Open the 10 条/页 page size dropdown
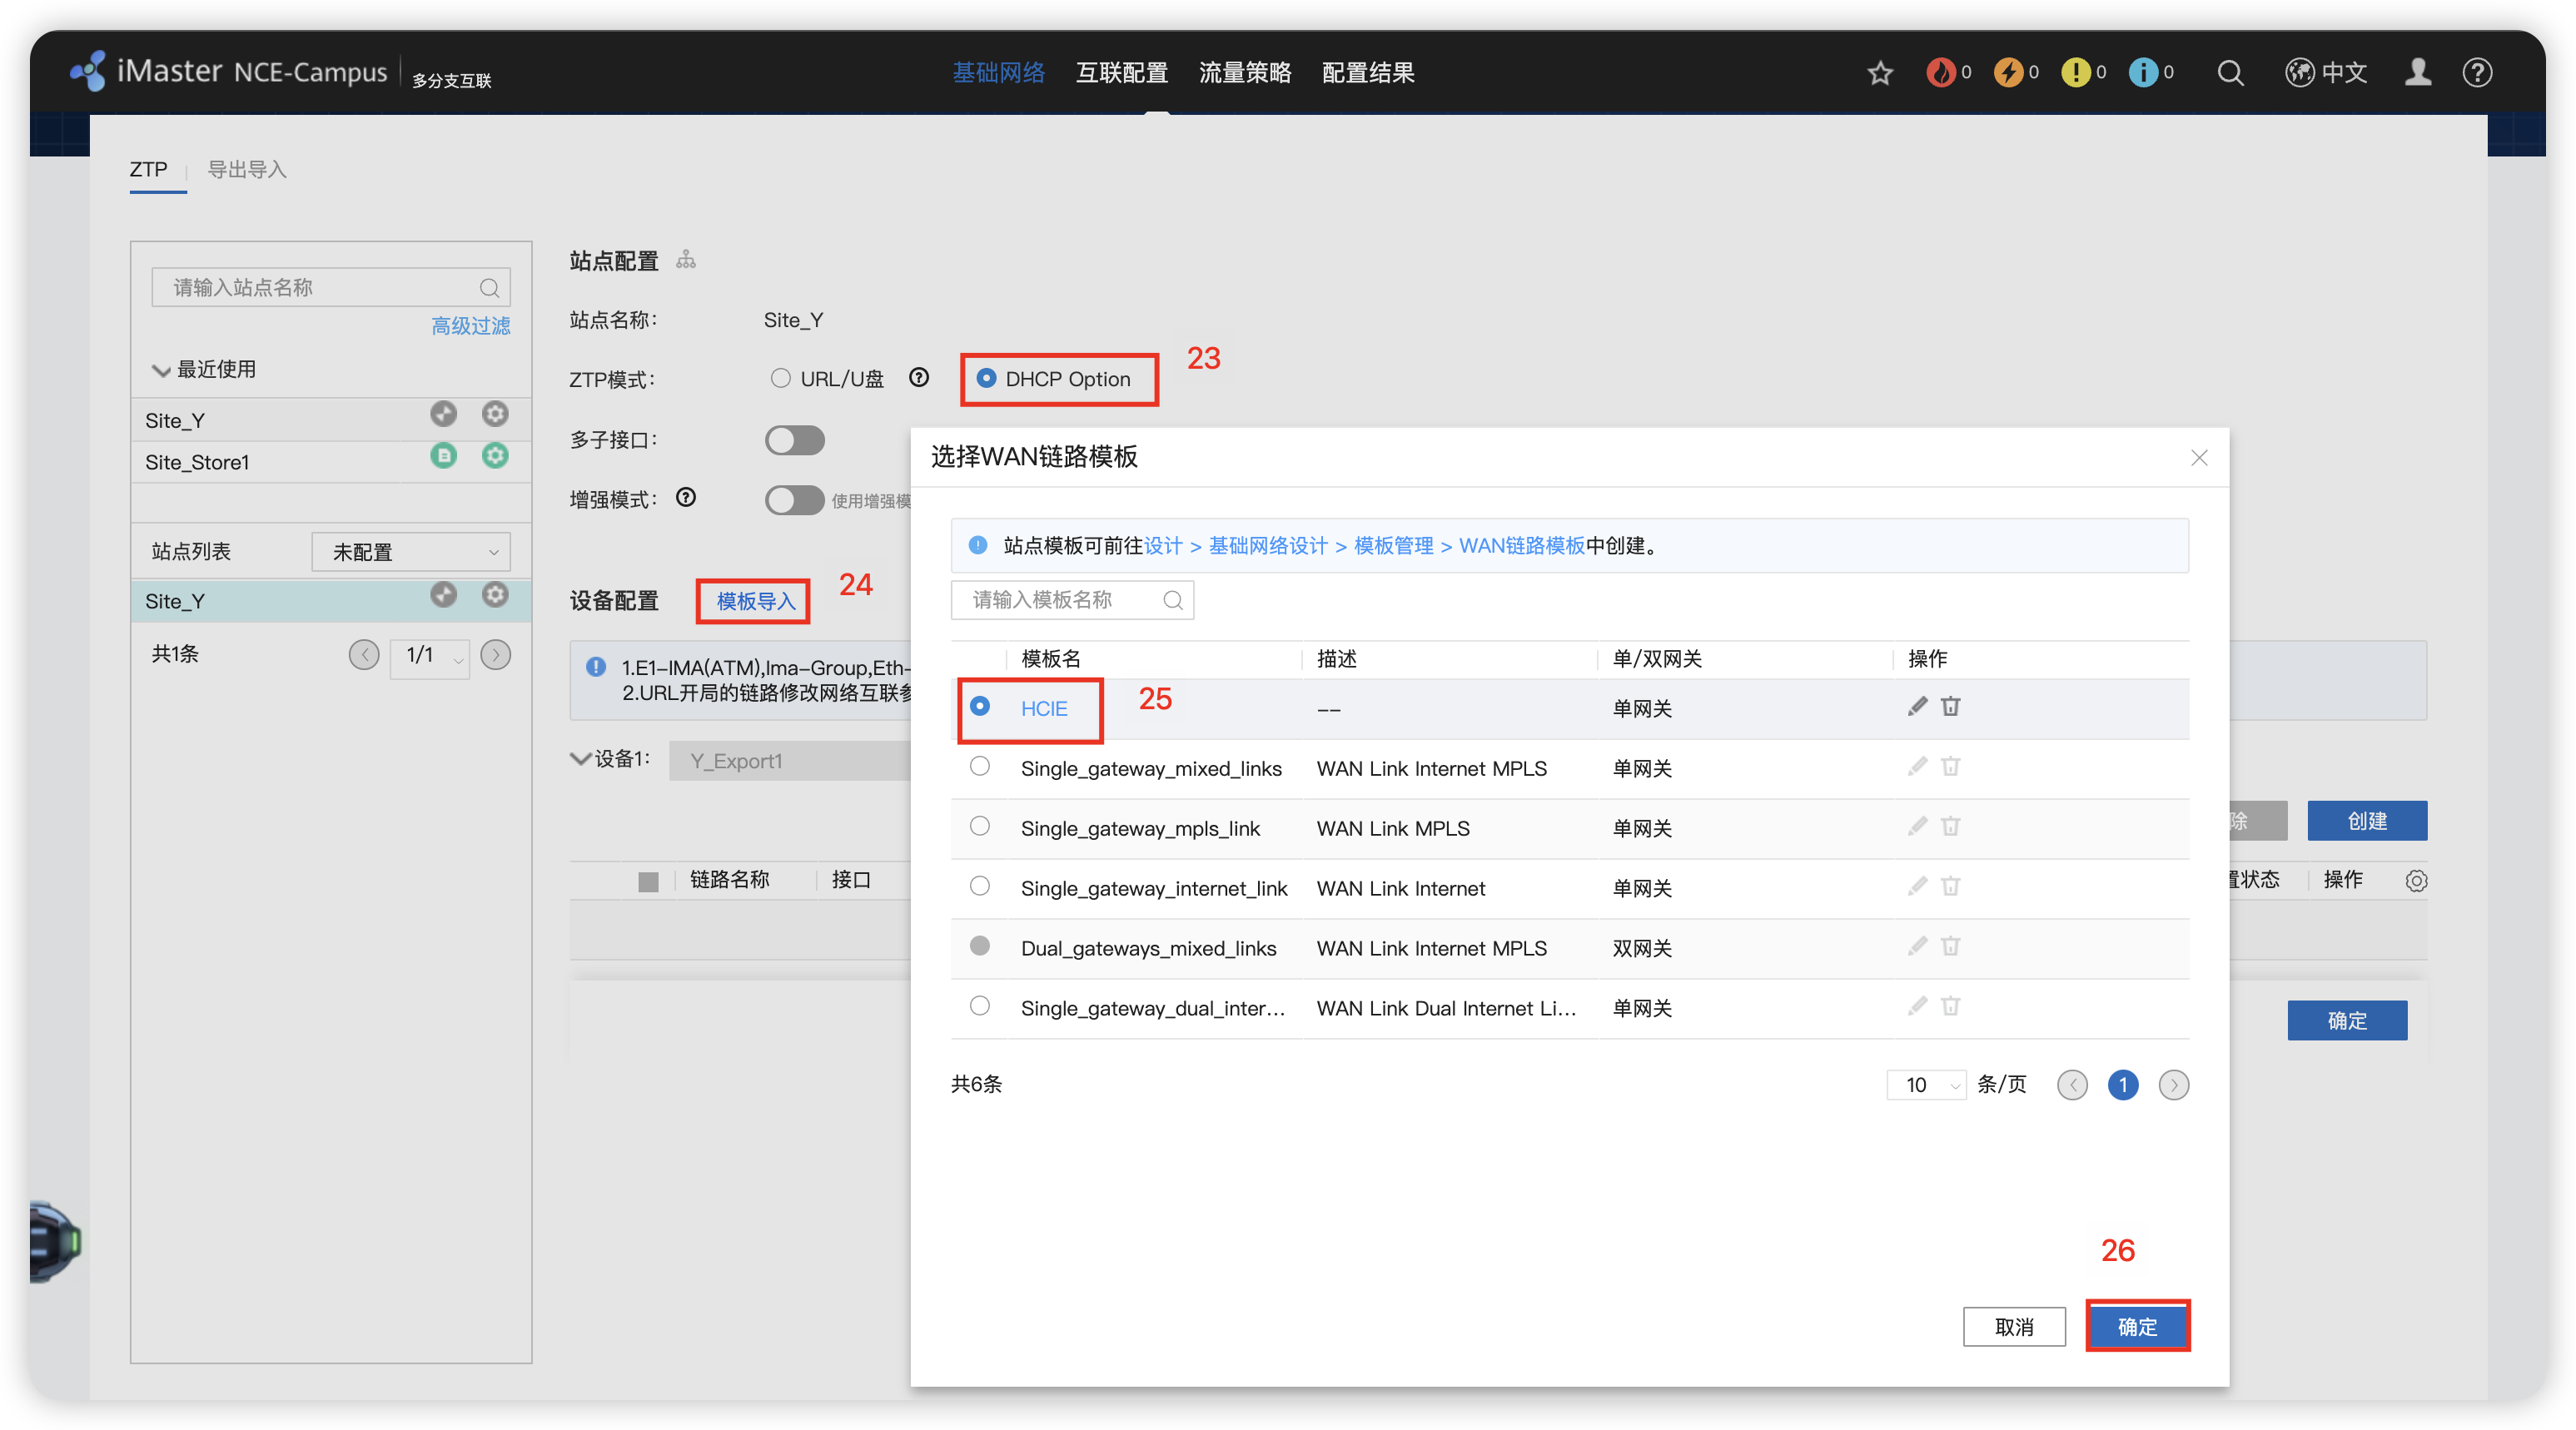2576x1430 pixels. (x=1925, y=1085)
